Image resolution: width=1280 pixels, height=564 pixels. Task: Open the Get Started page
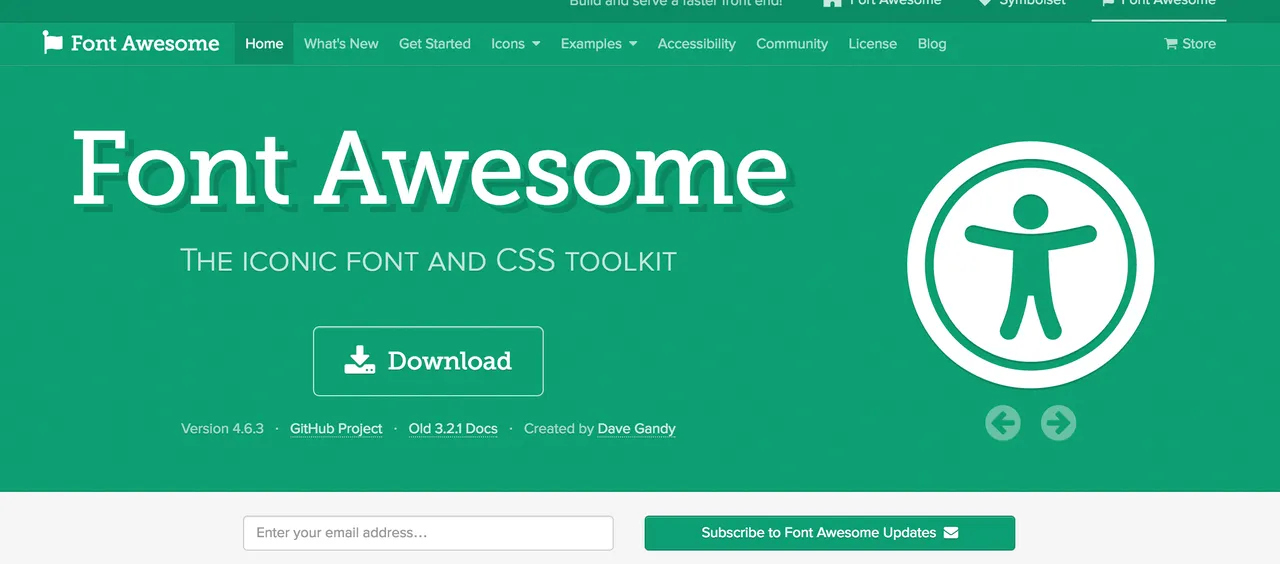pos(435,44)
